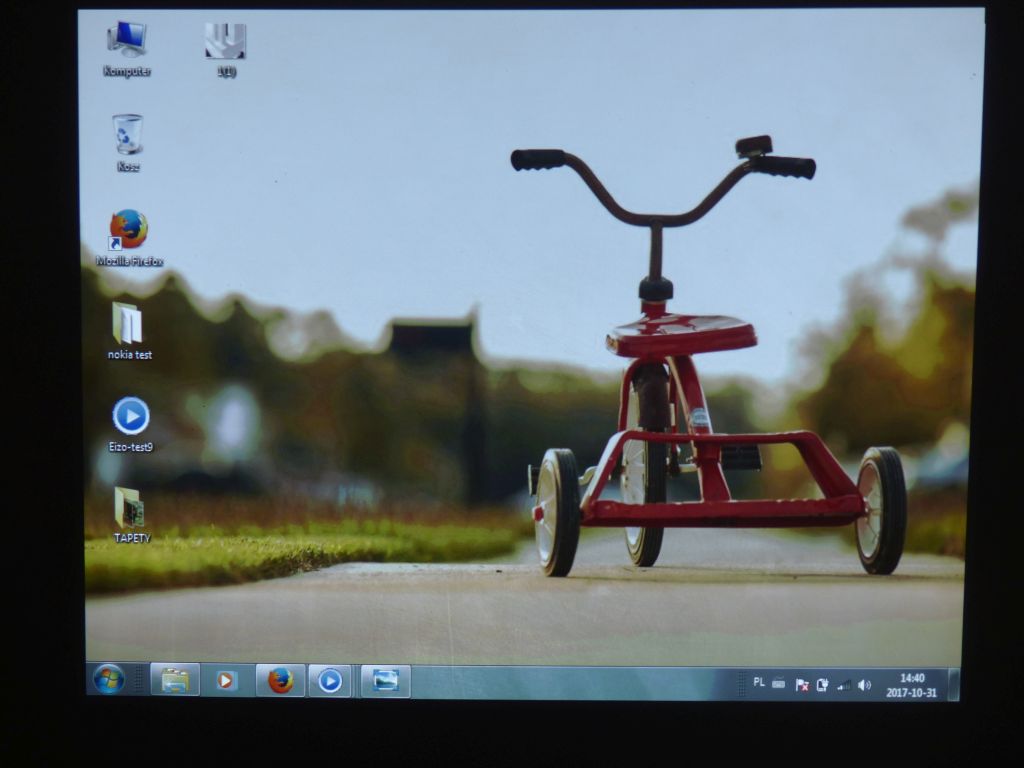Open the network signal tray icon
Screen dimensions: 1024x768
pyautogui.click(x=844, y=685)
